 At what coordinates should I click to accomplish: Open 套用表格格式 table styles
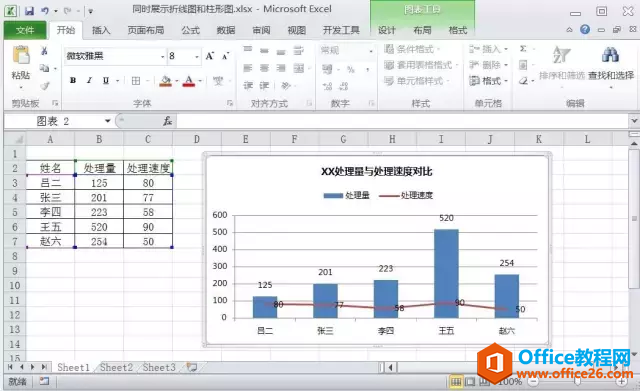[x=421, y=65]
